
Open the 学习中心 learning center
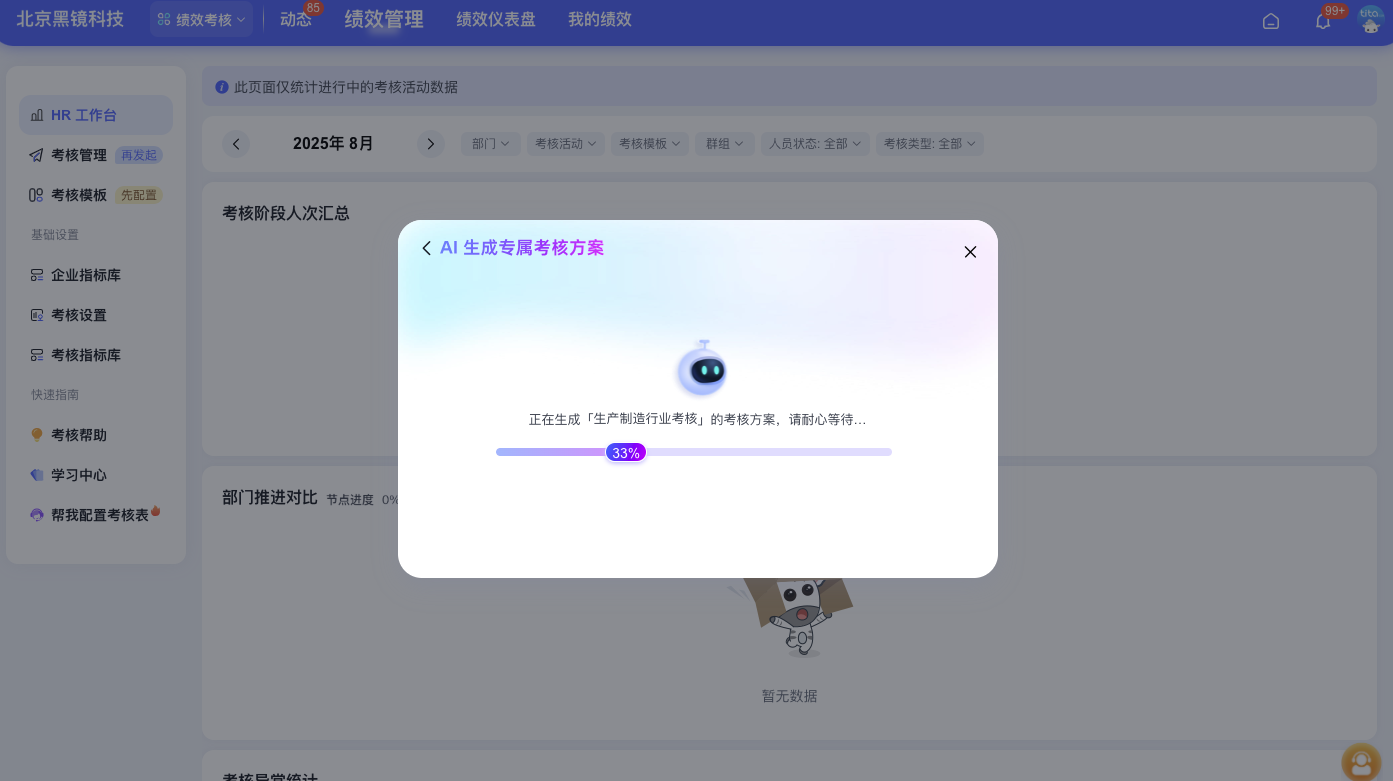coord(78,475)
